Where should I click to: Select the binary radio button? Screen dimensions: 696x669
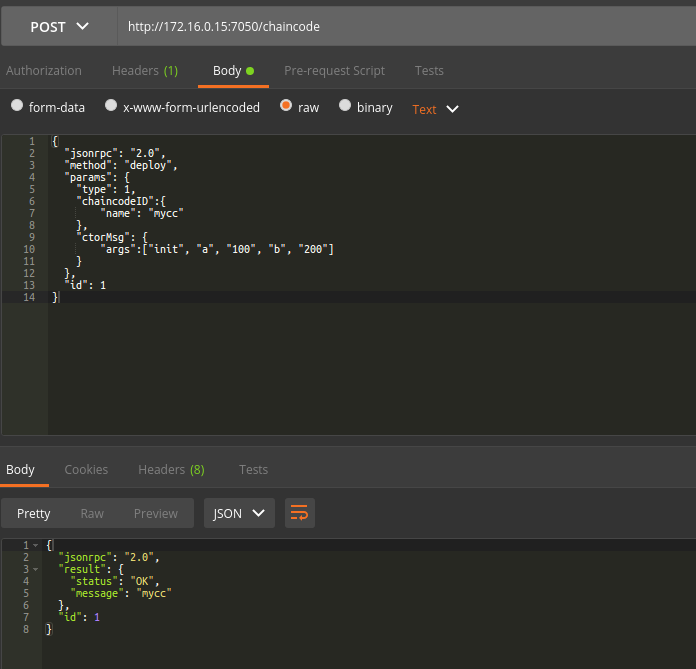[x=345, y=105]
